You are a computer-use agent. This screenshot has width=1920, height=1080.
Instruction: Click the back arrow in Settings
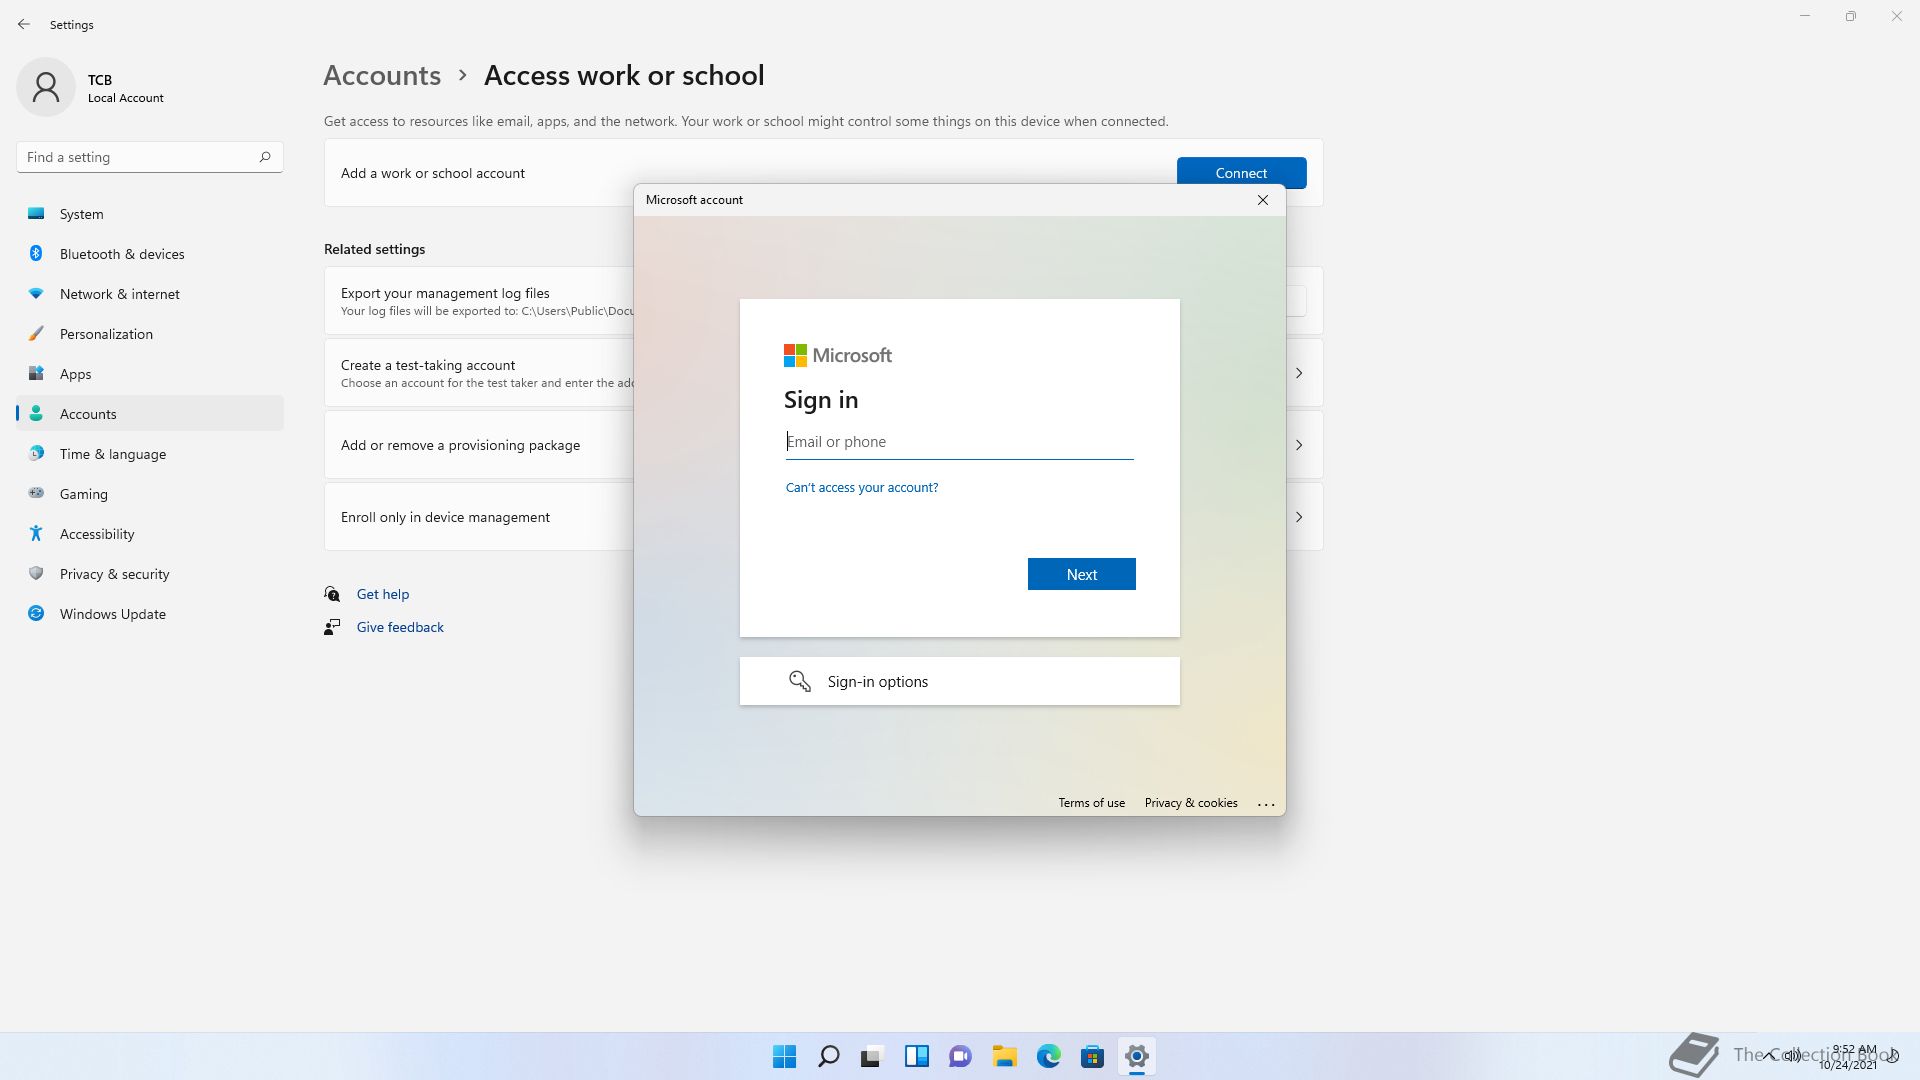coord(24,24)
